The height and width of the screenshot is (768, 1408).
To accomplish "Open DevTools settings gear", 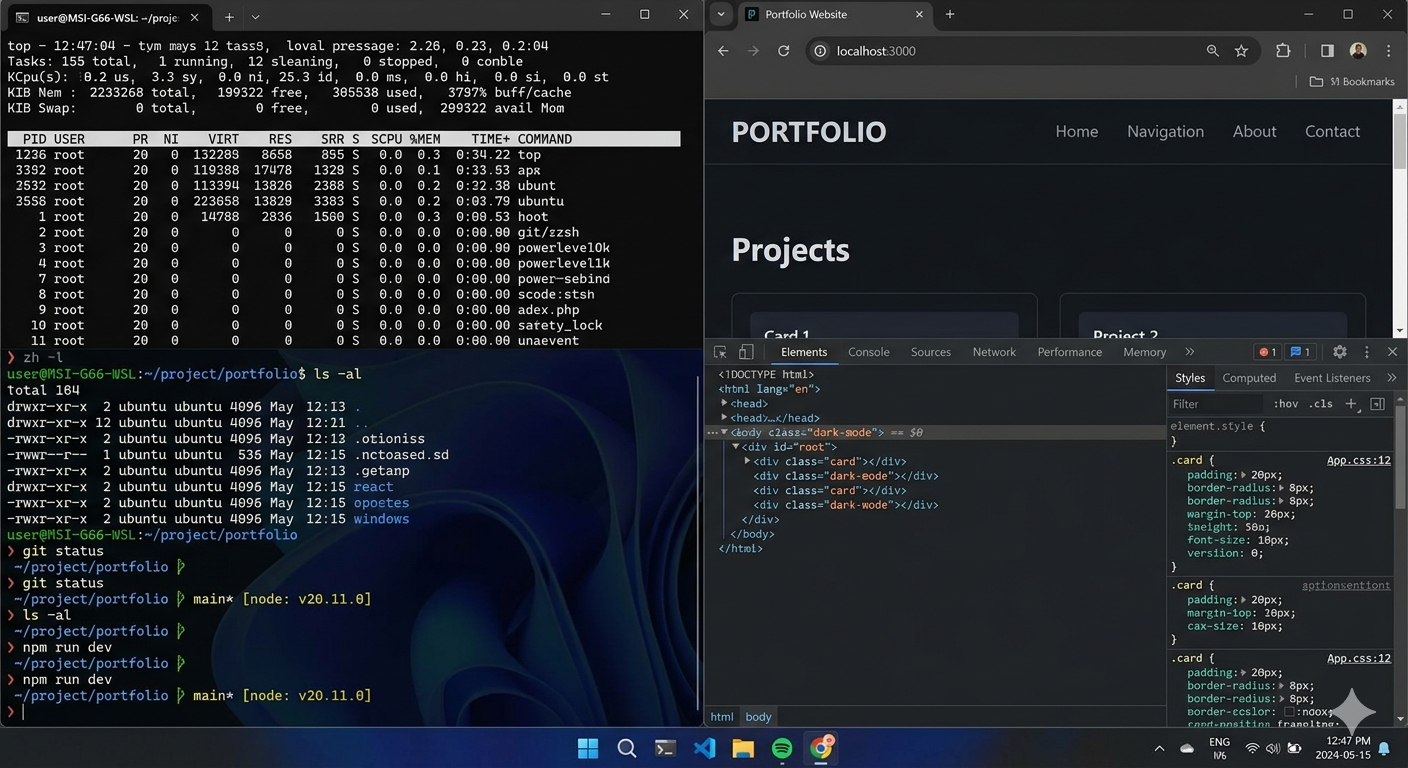I will 1339,351.
